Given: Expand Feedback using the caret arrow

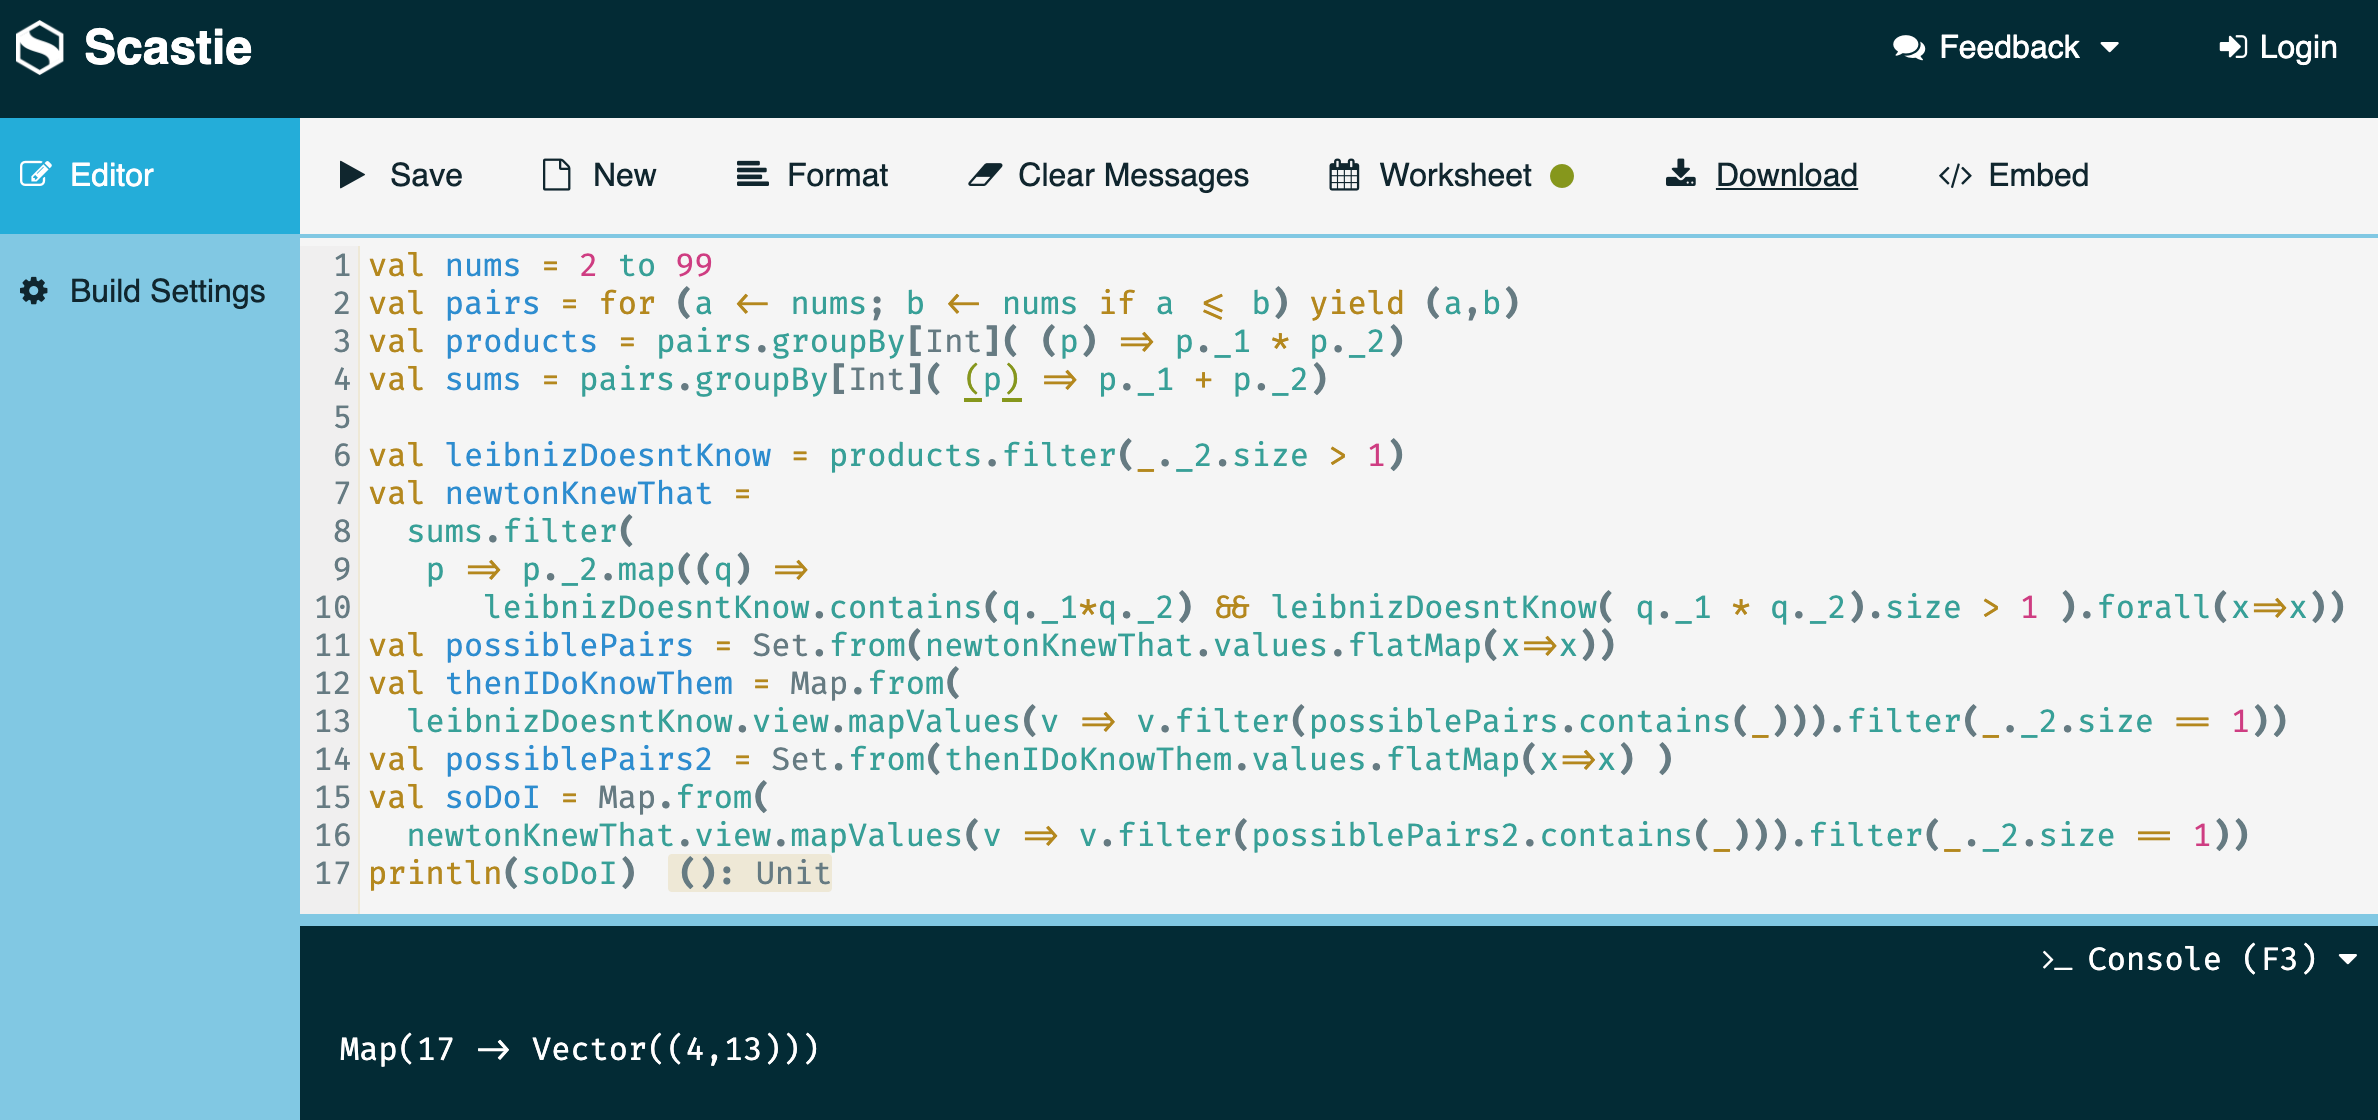Looking at the screenshot, I should [x=2110, y=47].
